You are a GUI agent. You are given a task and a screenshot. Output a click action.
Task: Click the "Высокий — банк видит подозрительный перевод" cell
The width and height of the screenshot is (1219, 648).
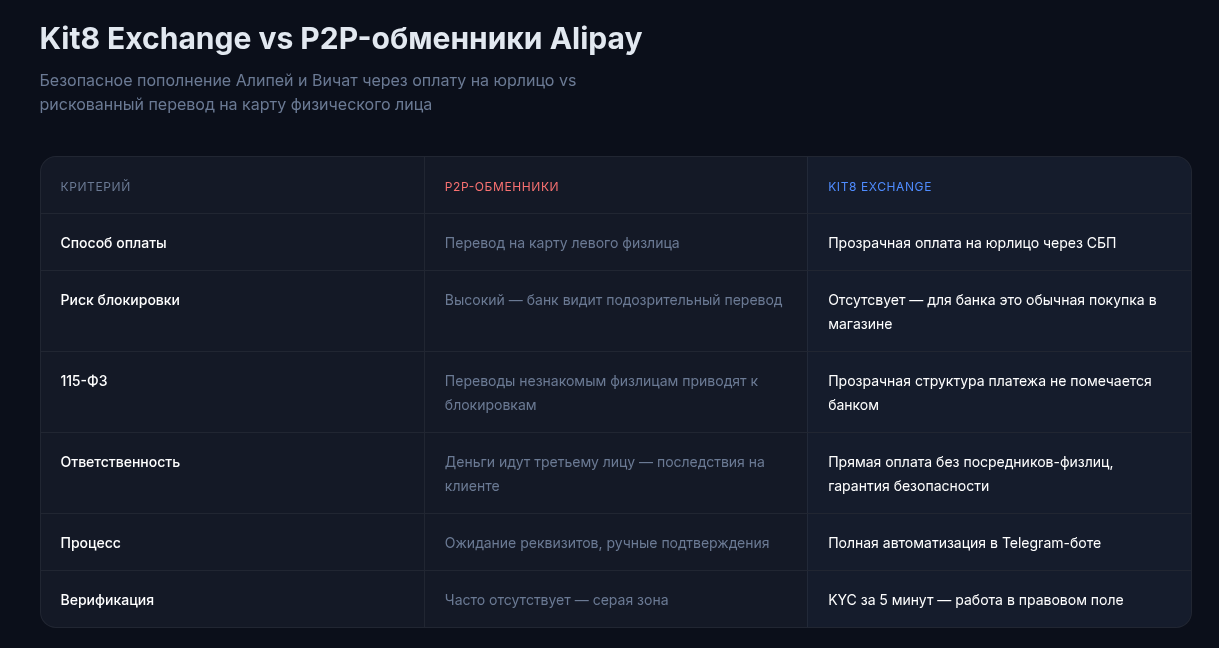613,300
